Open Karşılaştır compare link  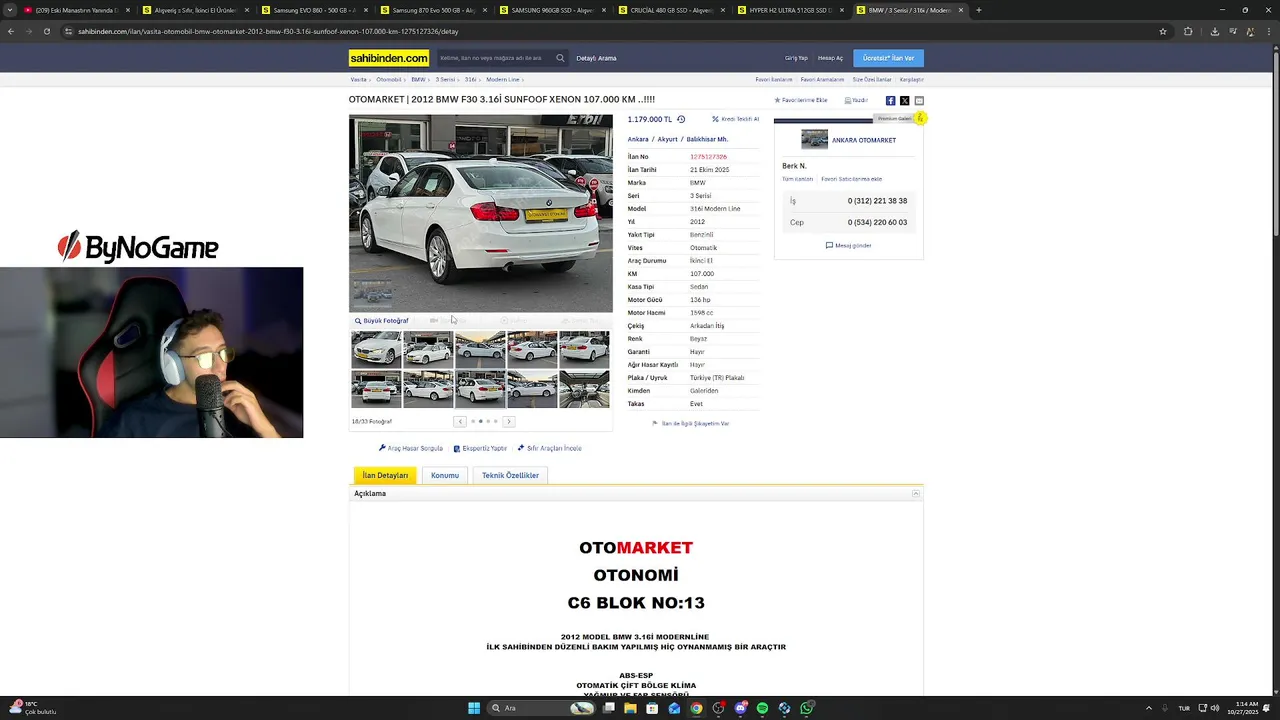pos(911,79)
